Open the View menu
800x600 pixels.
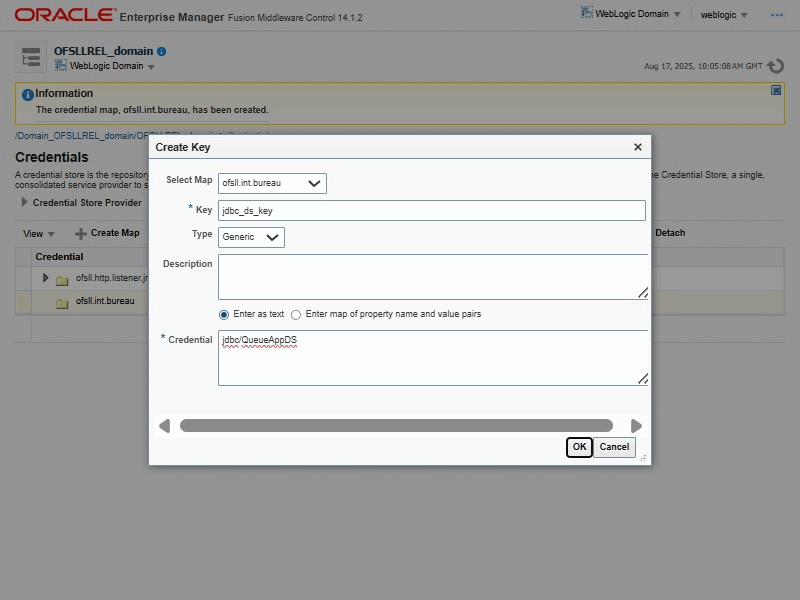(x=38, y=234)
